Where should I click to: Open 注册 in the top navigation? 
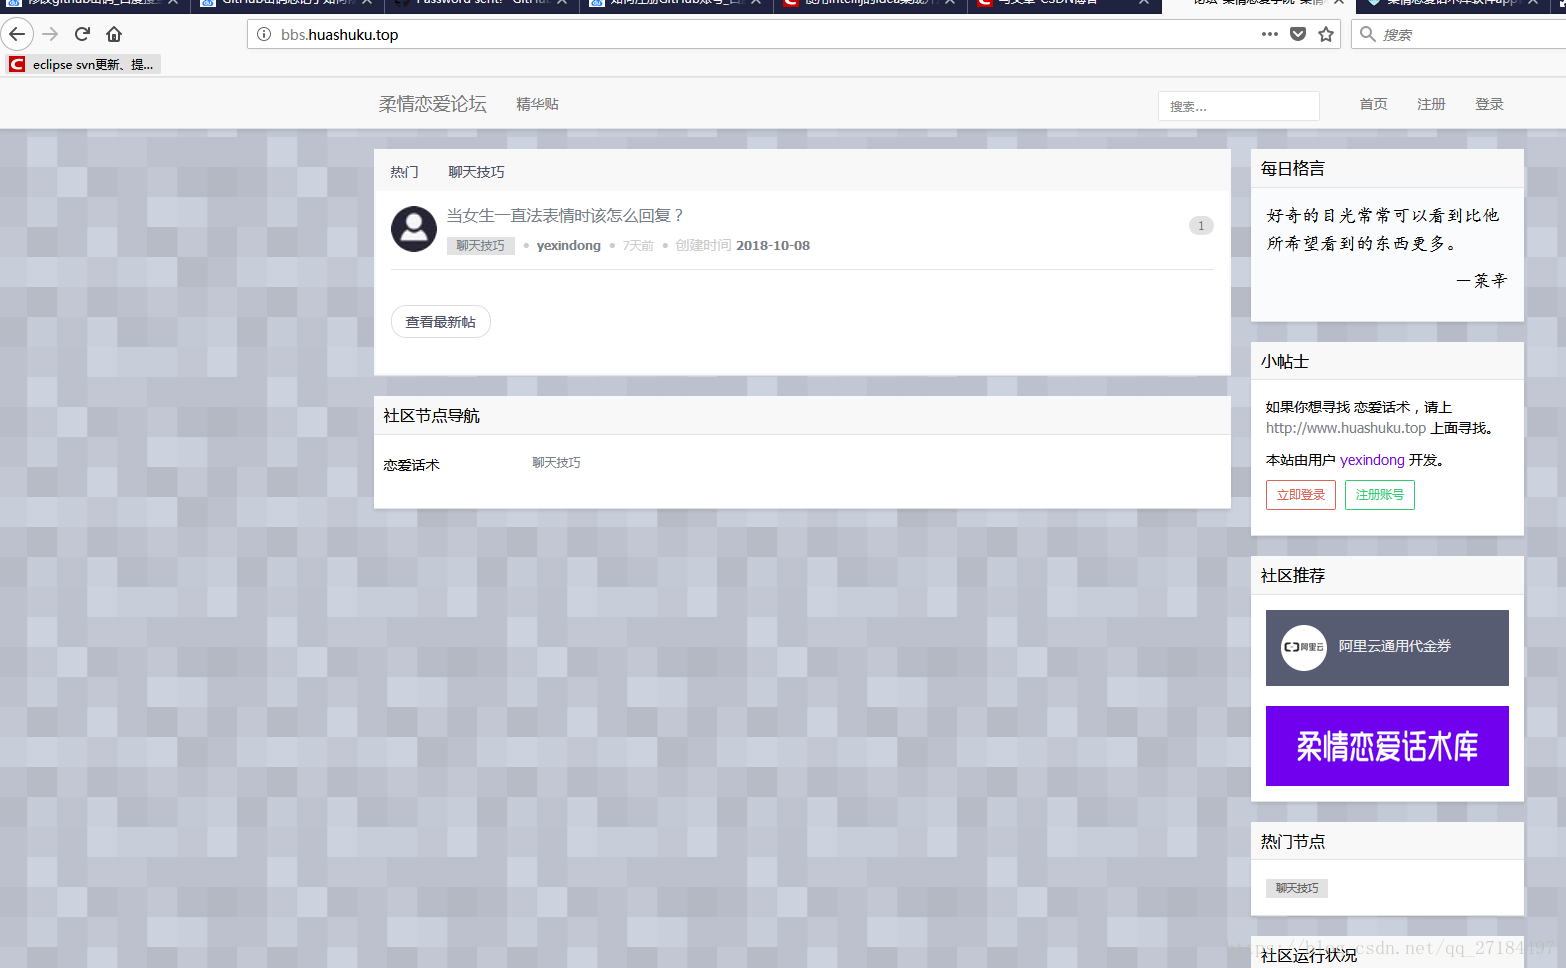pyautogui.click(x=1431, y=104)
